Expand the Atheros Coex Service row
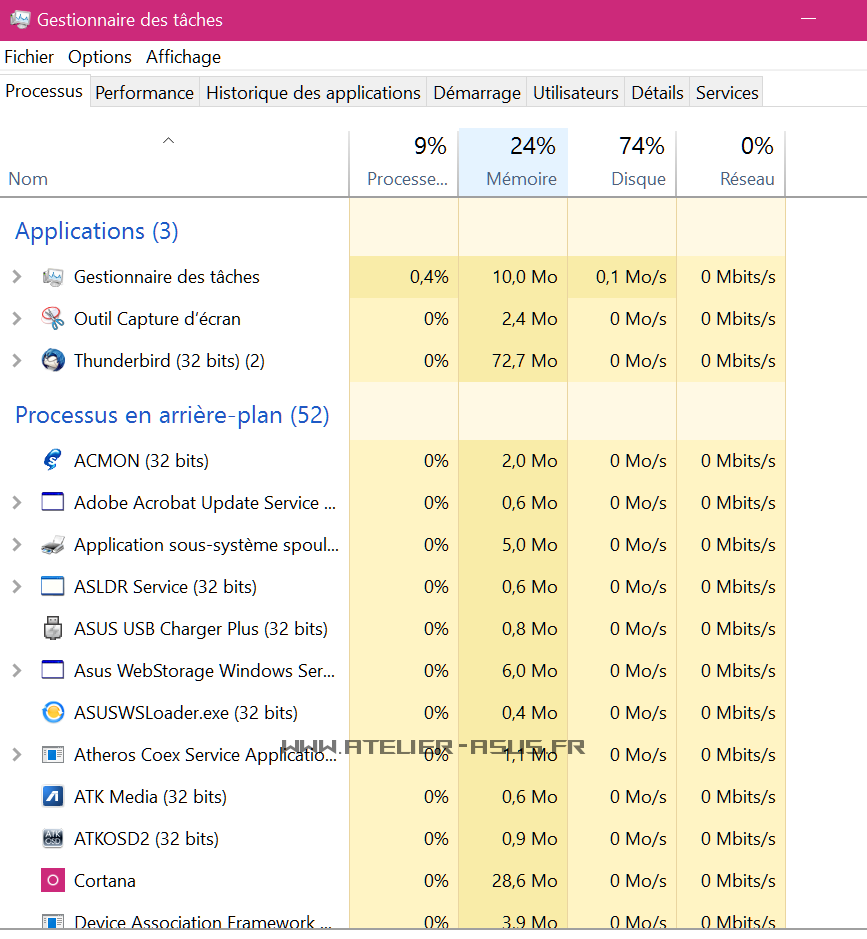867x939 pixels. (x=17, y=755)
